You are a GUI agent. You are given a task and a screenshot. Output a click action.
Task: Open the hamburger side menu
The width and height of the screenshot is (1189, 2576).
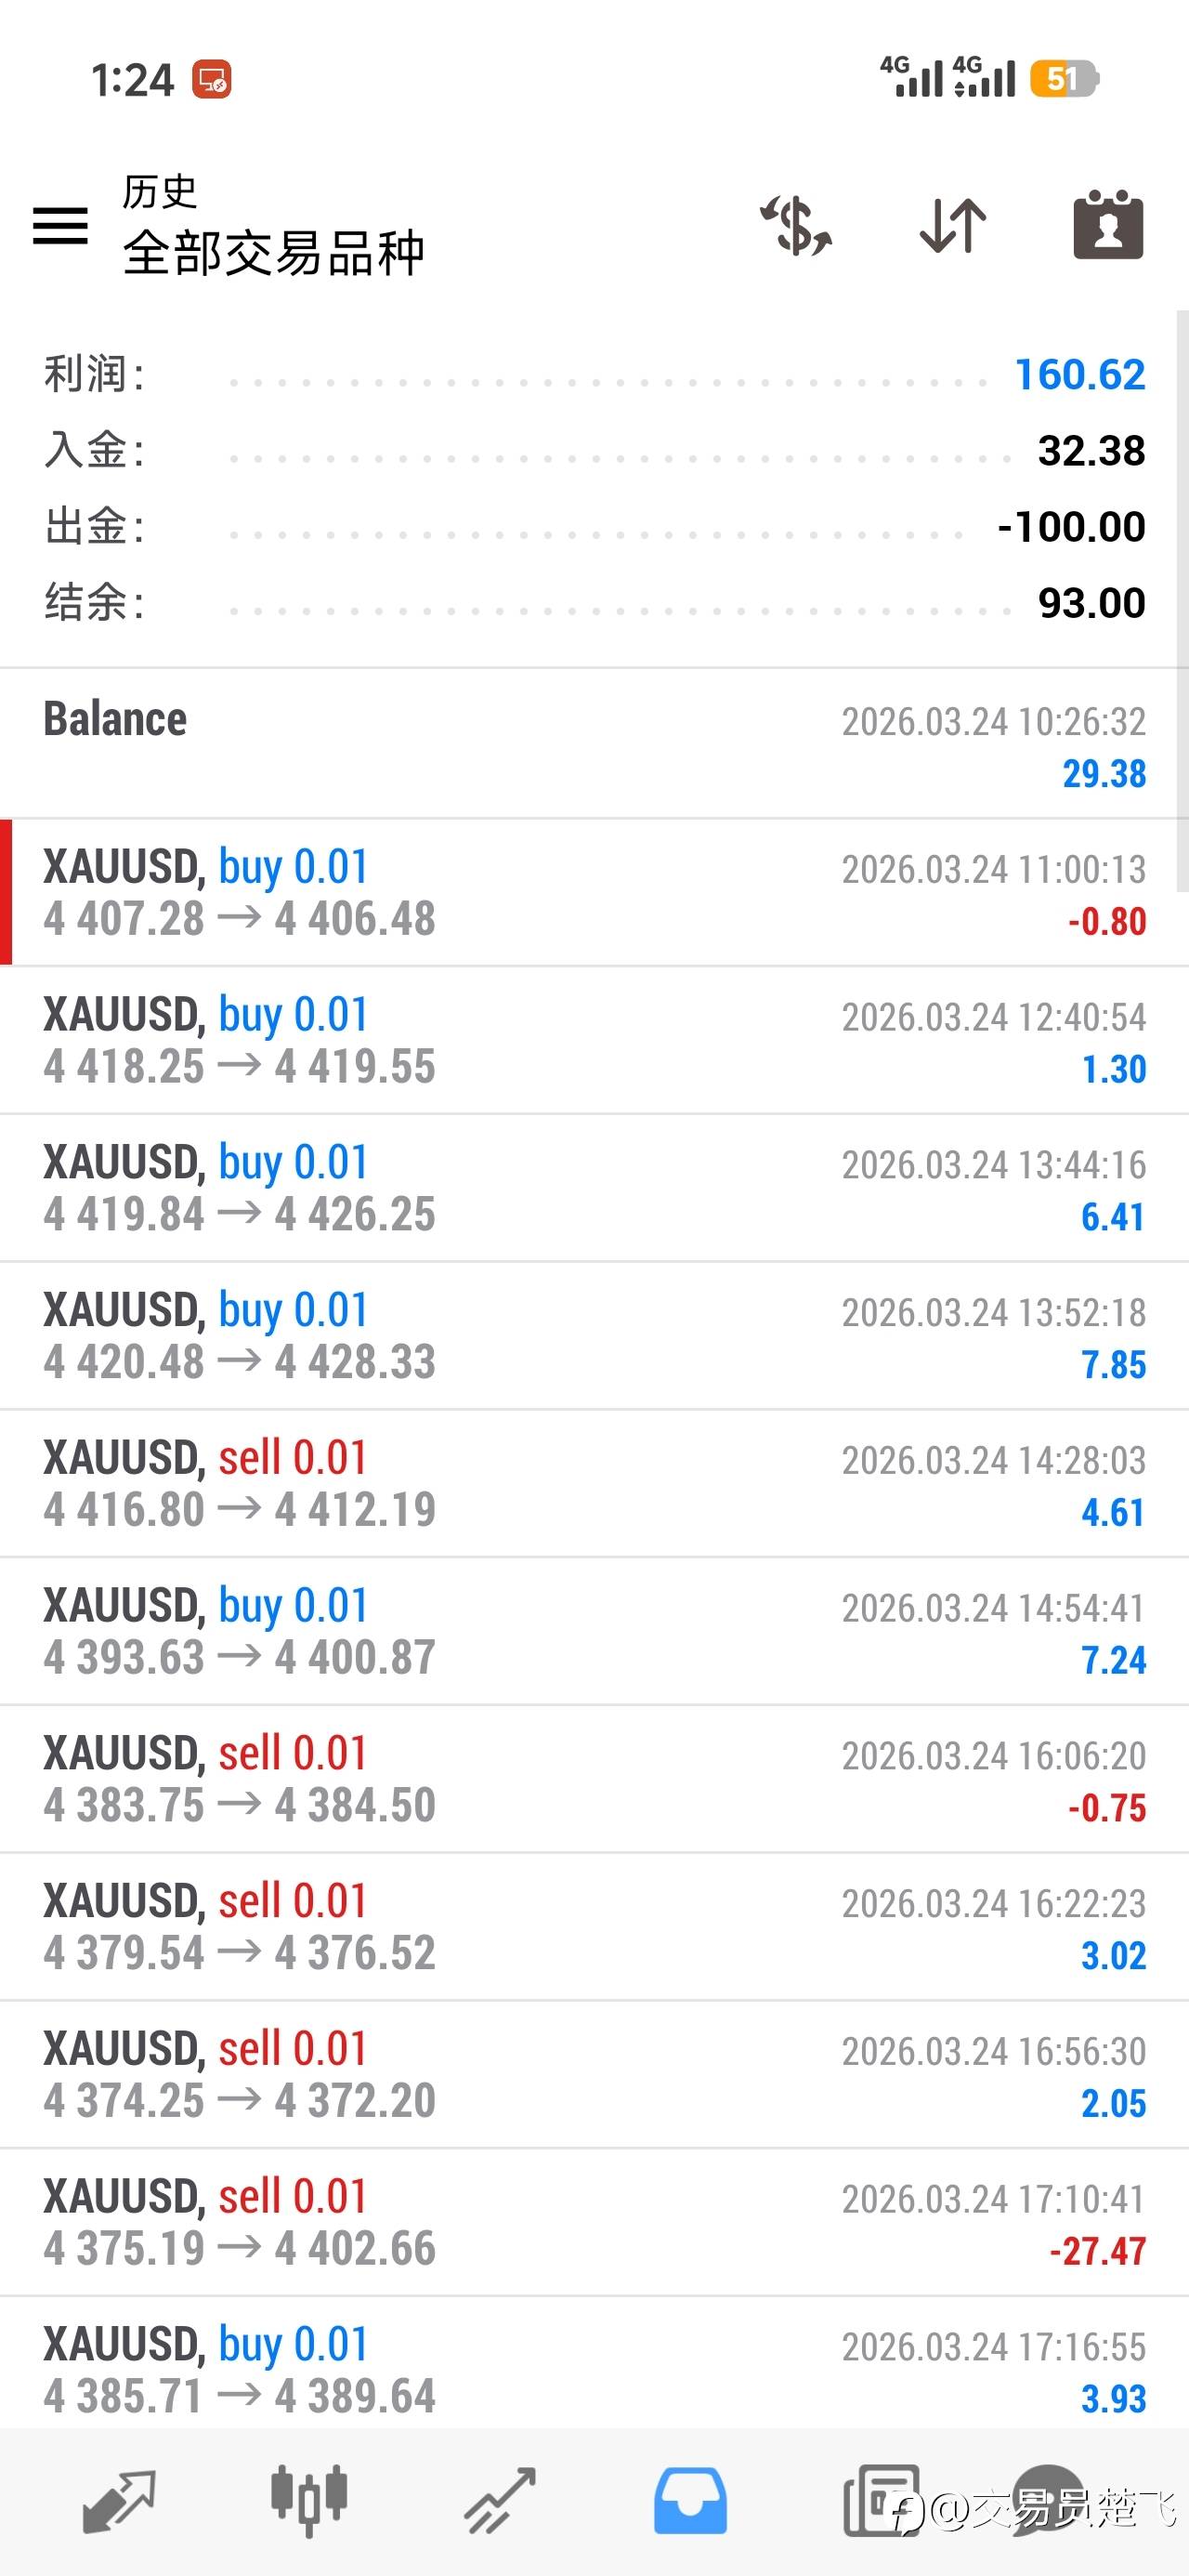click(x=60, y=225)
